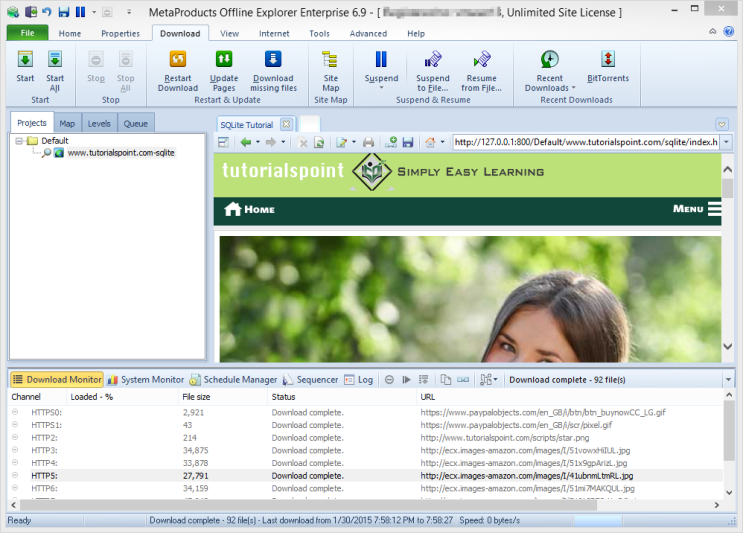Select www.tutorialspoint.com-sqlite project
This screenshot has height=533, width=743.
pyautogui.click(x=121, y=153)
